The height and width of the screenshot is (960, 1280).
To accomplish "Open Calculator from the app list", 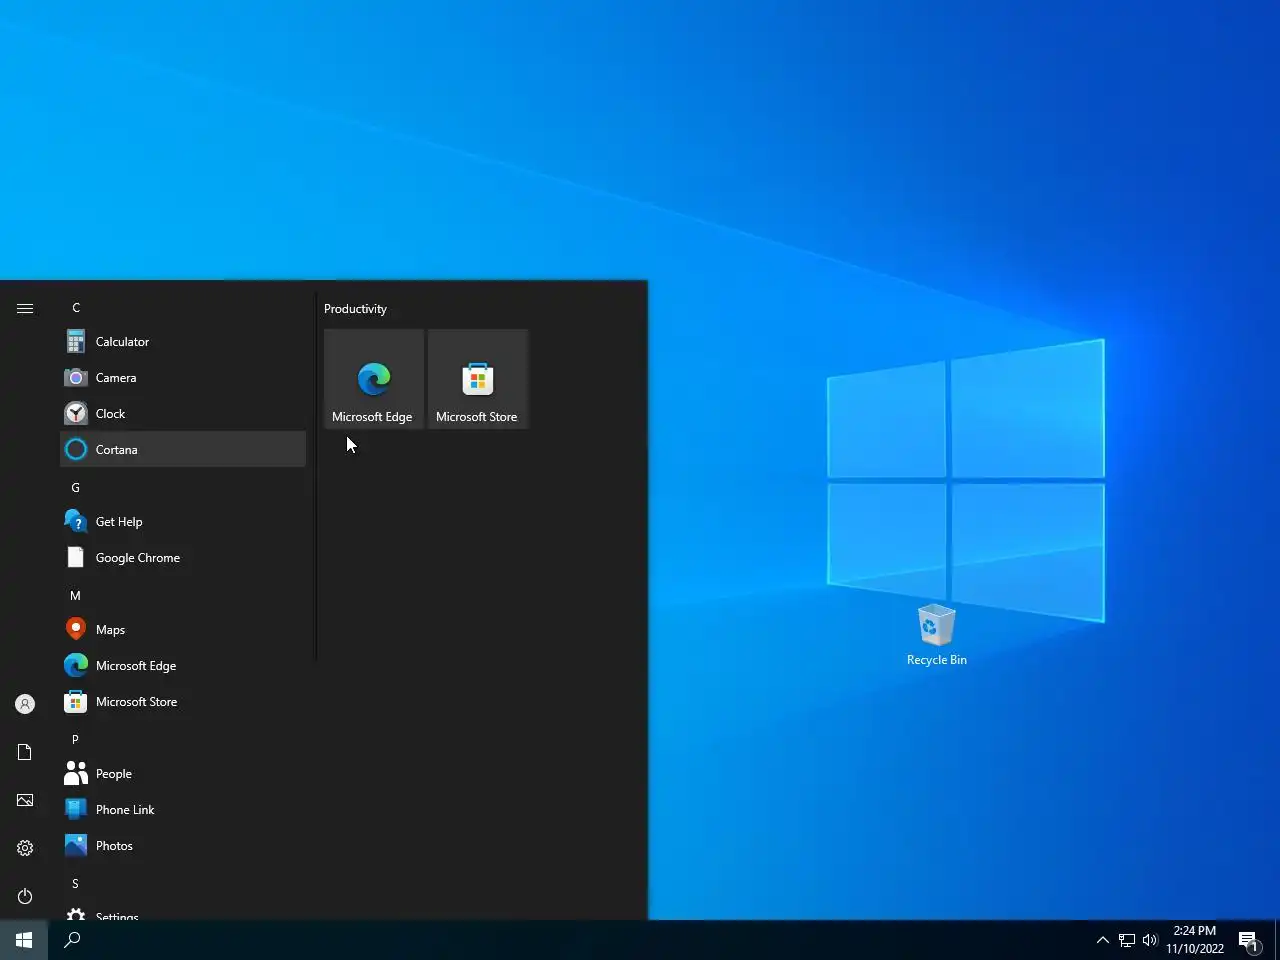I will 183,341.
